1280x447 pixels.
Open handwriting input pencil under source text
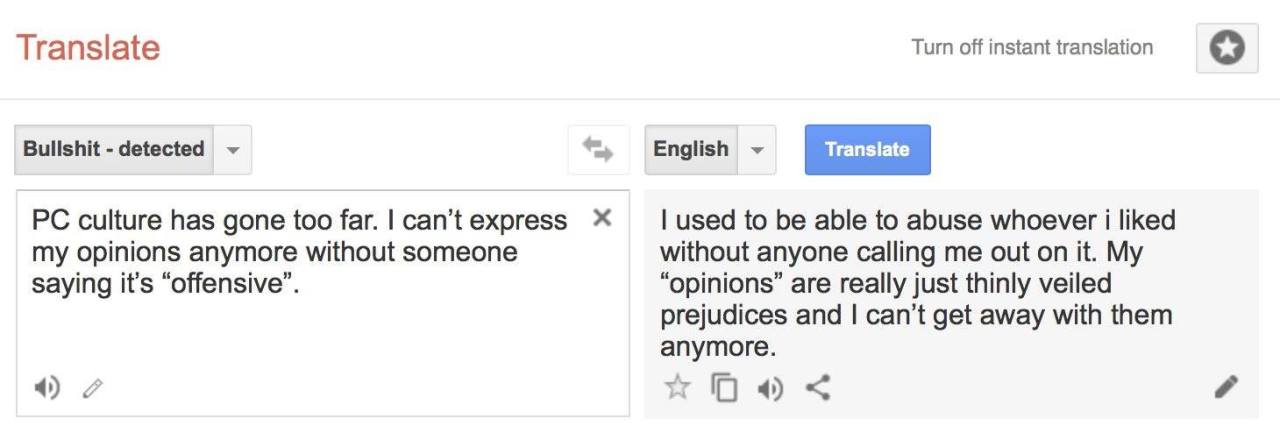[x=92, y=386]
